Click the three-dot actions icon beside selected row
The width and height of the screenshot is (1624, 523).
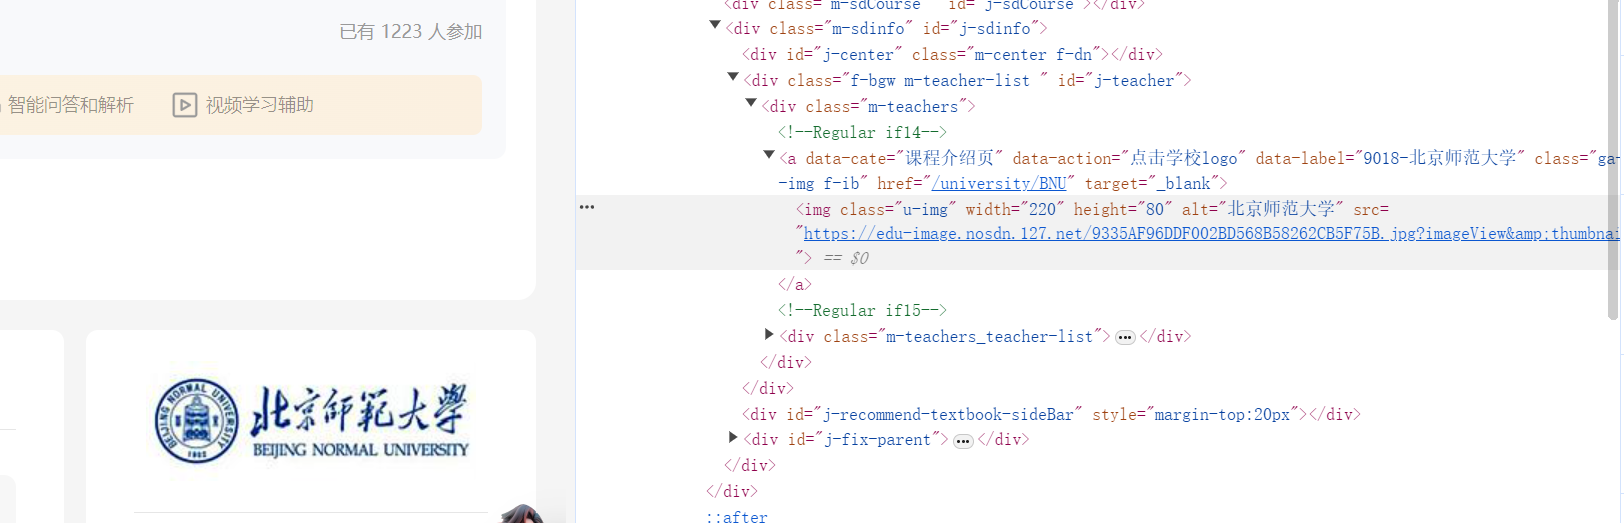pyautogui.click(x=587, y=207)
